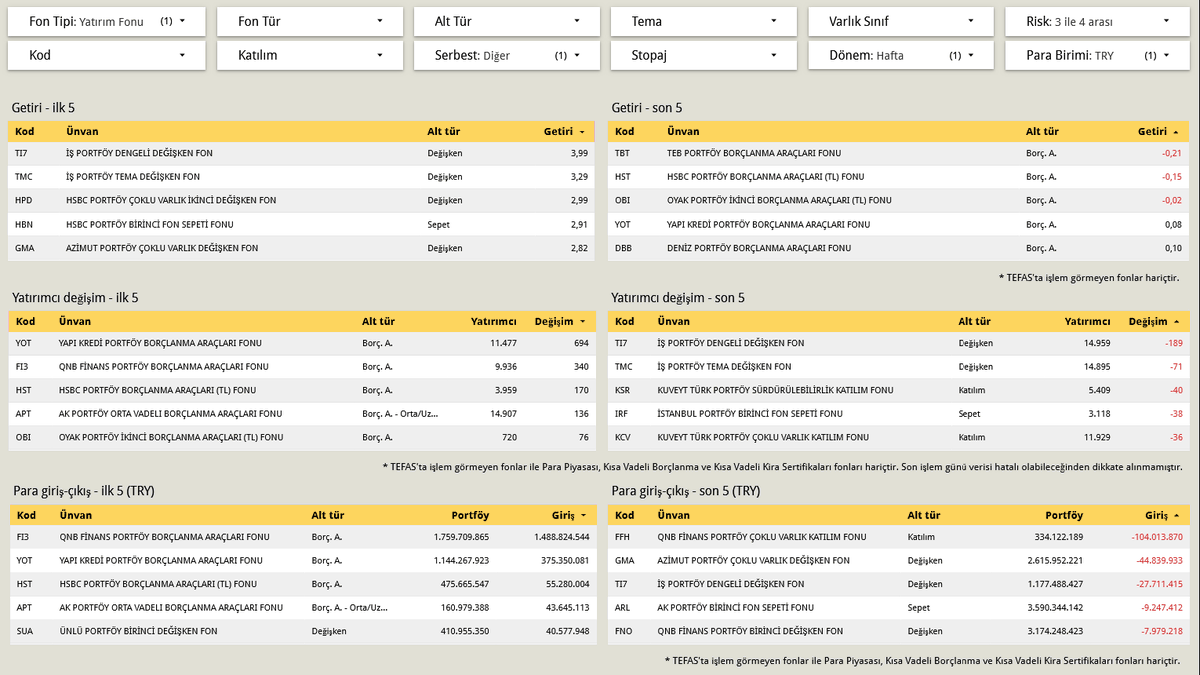Click HSBC PORTFÖY BORÇLANMA ARAÇLARI in Getiri son 5

pos(765,177)
